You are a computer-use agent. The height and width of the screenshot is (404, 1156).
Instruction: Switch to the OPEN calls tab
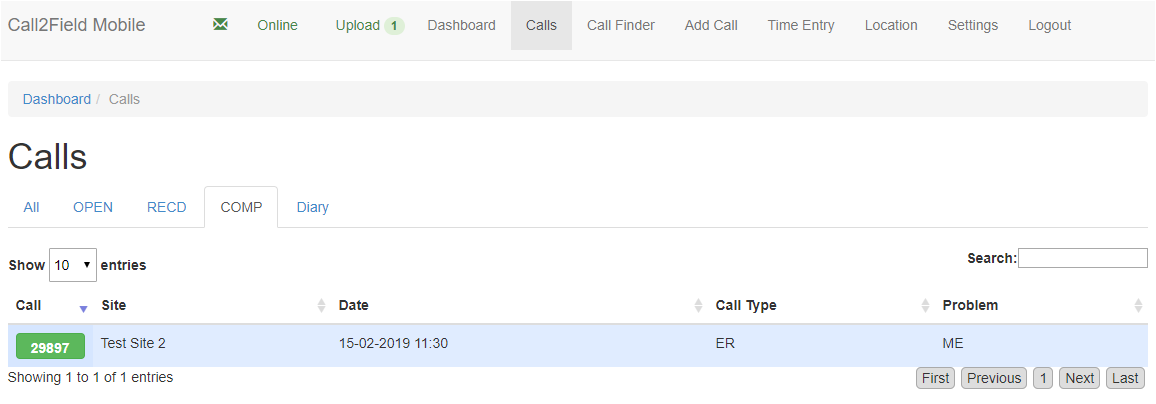(93, 207)
